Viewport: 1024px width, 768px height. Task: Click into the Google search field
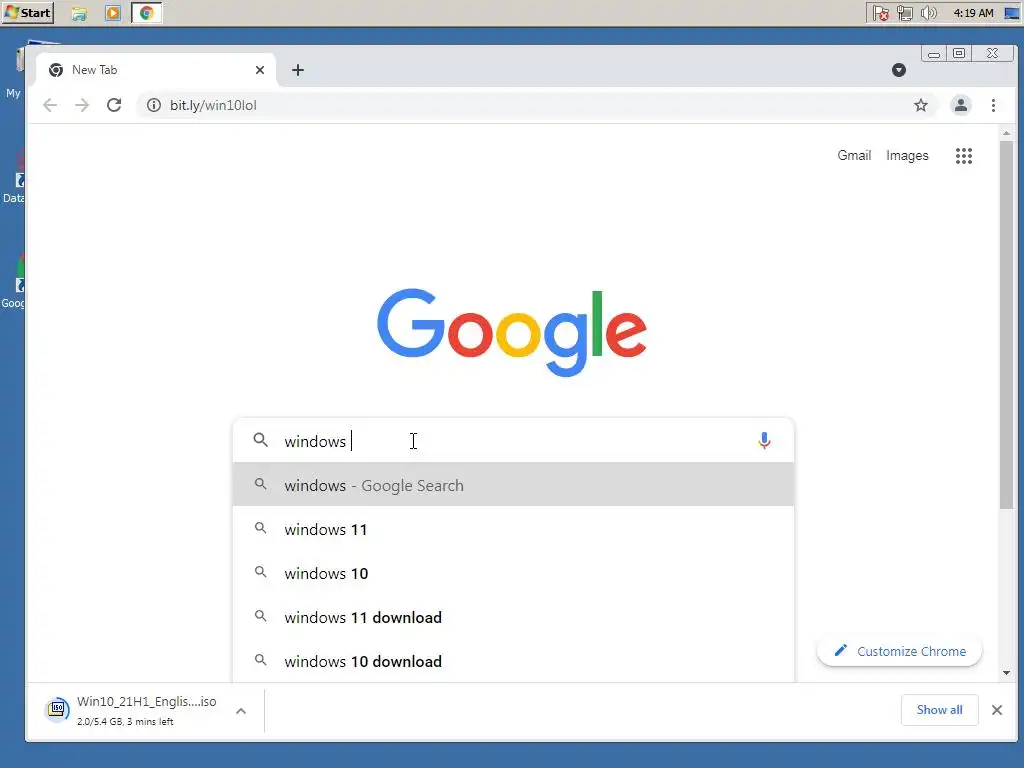tap(513, 441)
